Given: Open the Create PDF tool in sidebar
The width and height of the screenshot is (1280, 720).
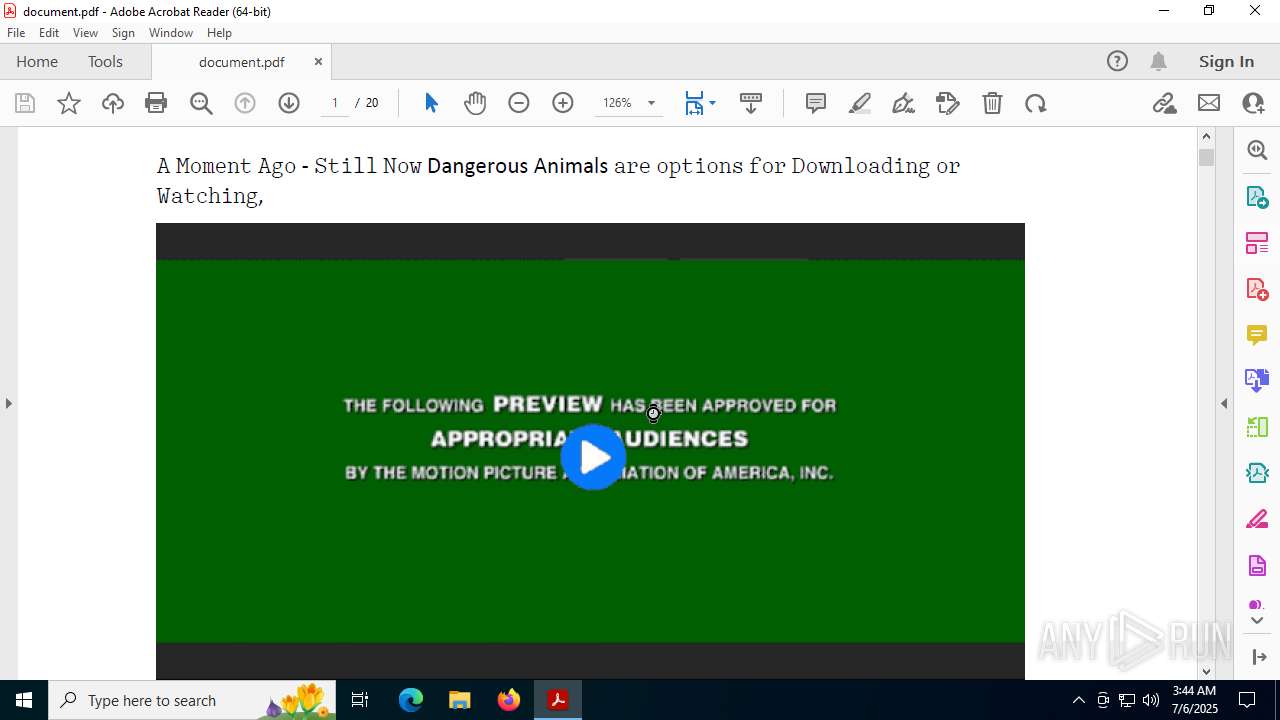Looking at the screenshot, I should point(1257,289).
